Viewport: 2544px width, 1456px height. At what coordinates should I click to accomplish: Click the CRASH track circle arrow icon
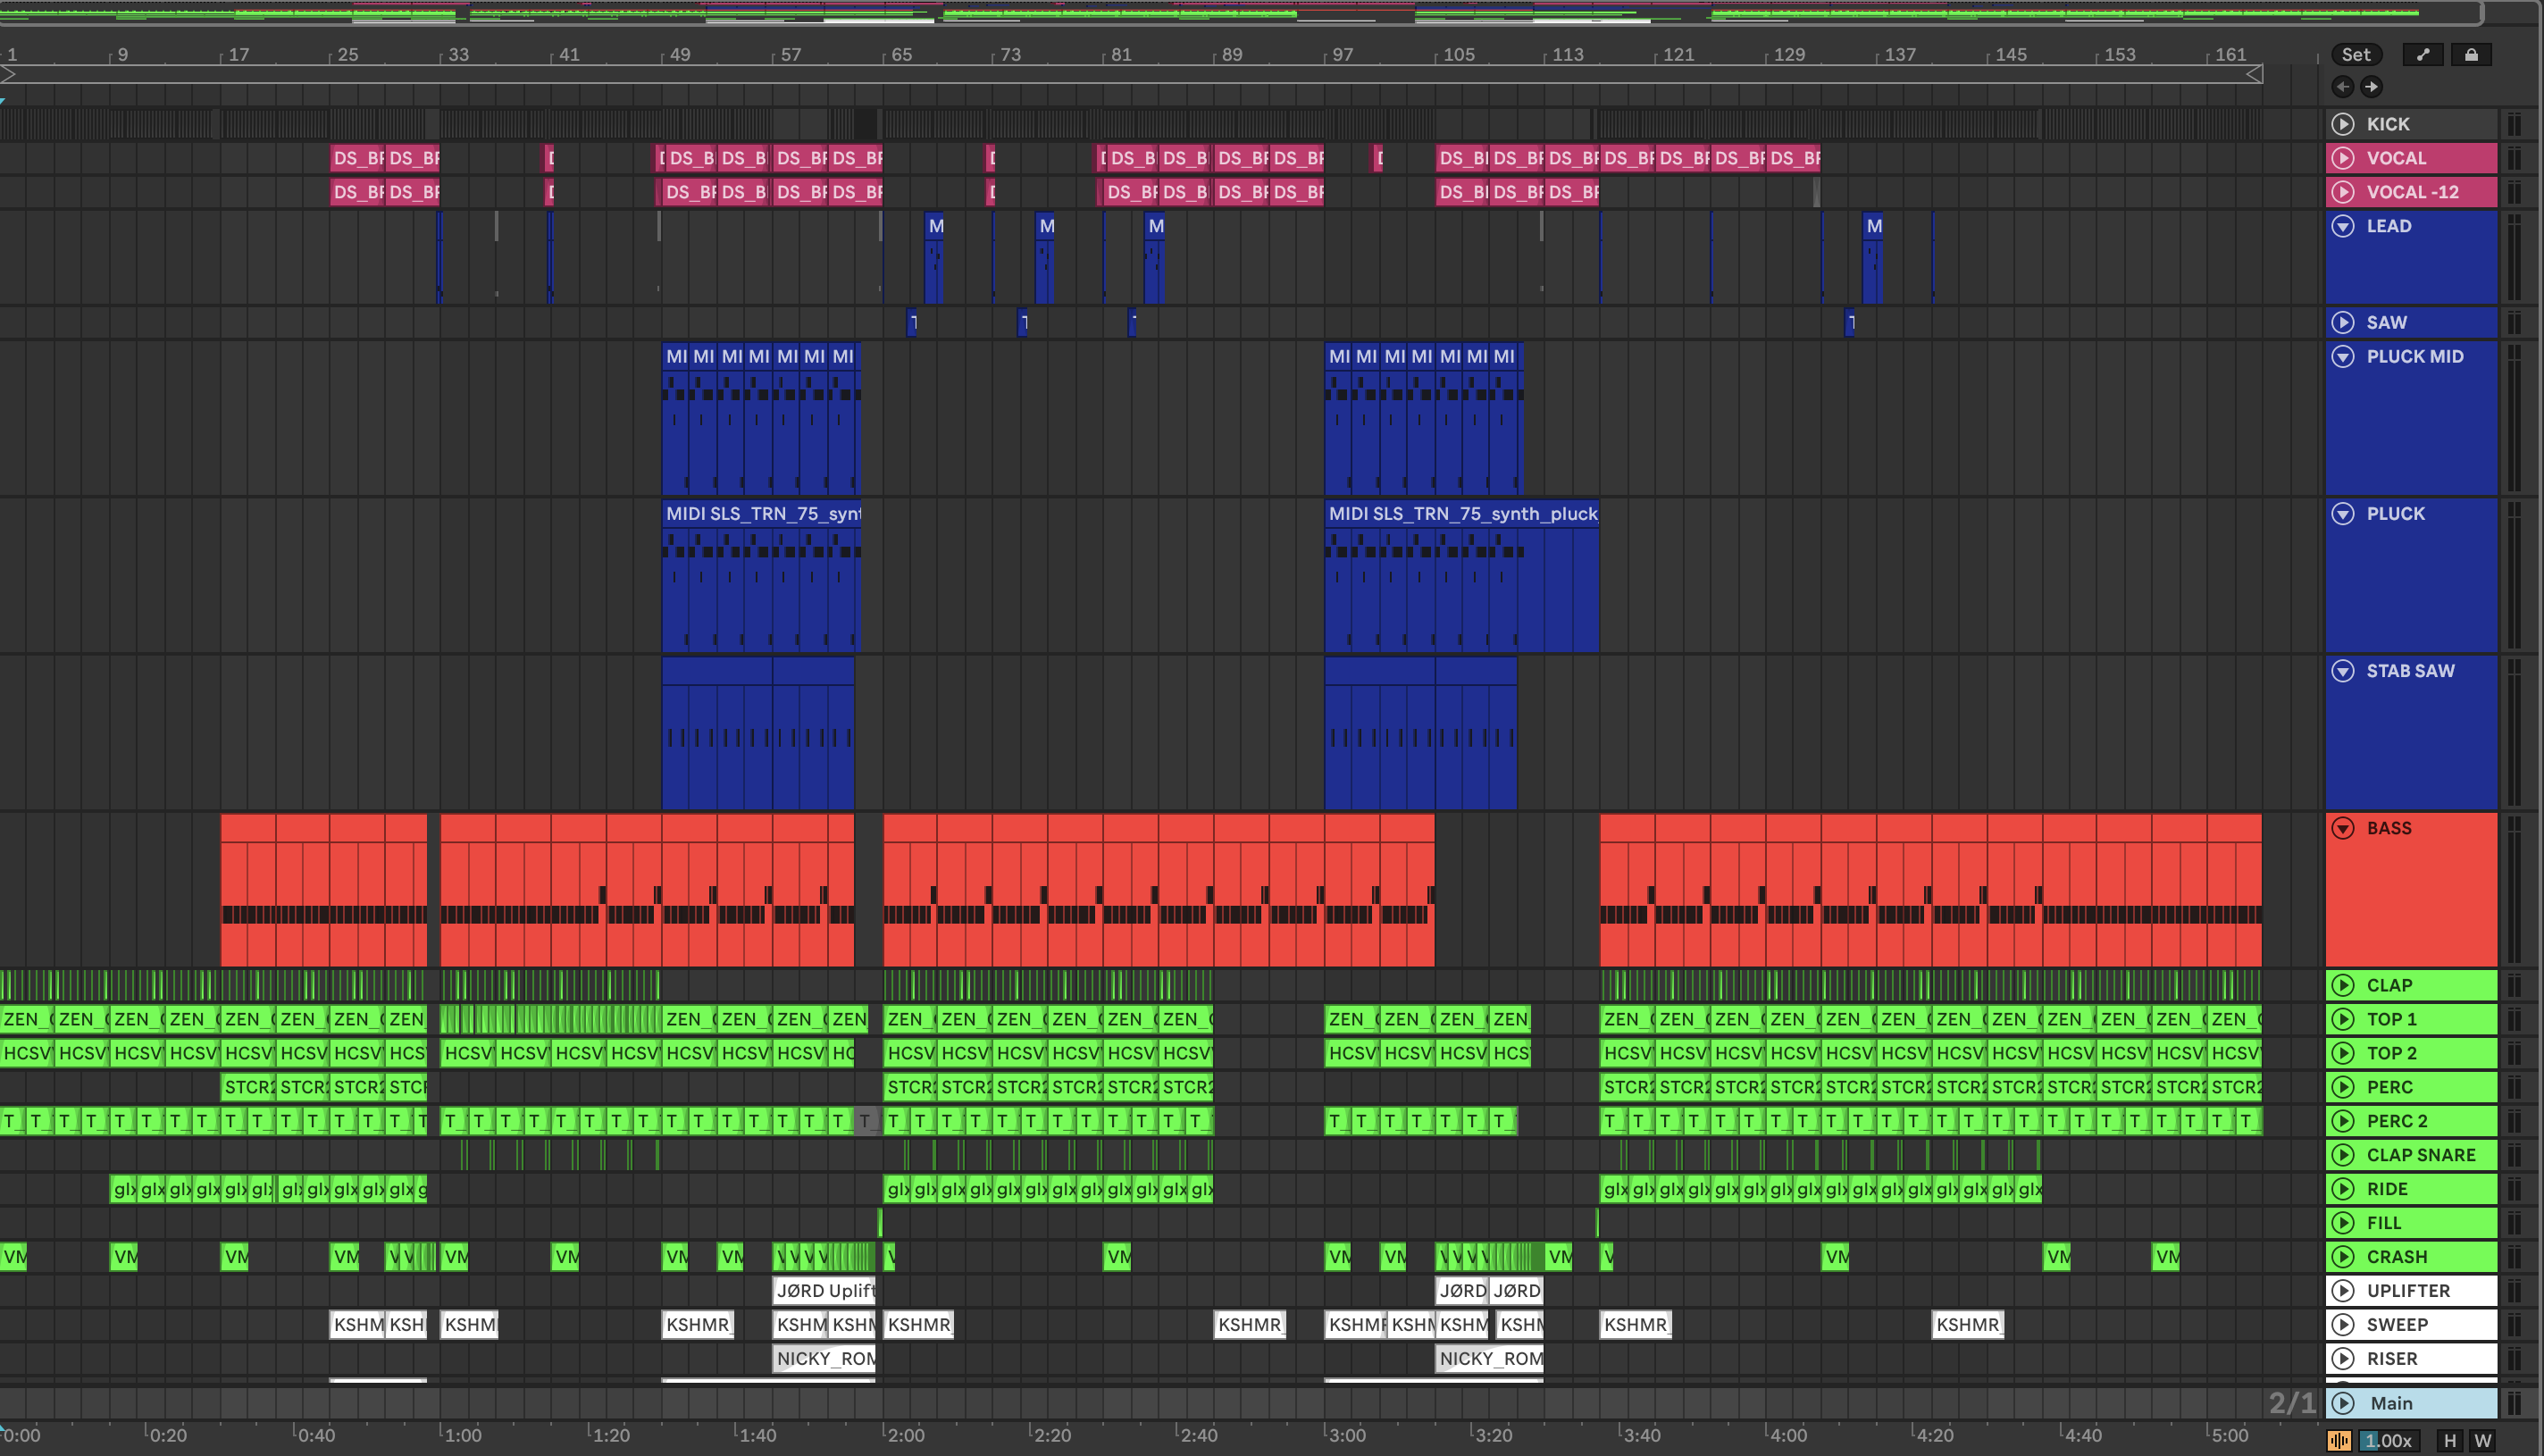pyautogui.click(x=2343, y=1257)
